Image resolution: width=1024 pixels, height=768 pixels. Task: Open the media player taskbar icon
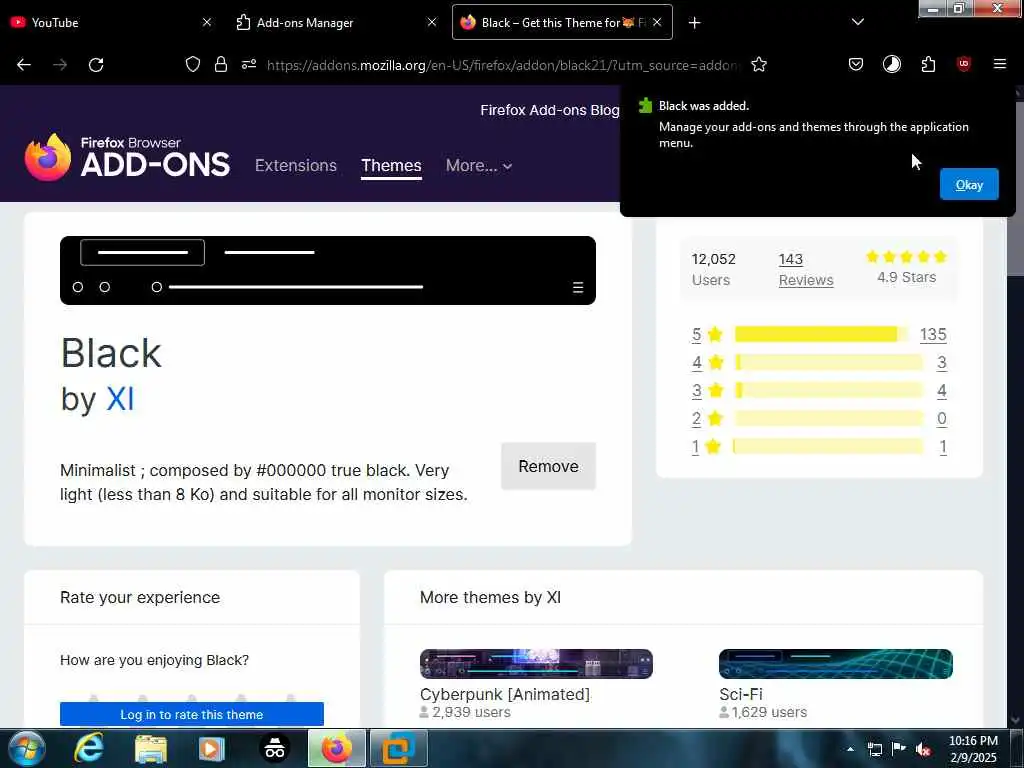click(x=211, y=749)
